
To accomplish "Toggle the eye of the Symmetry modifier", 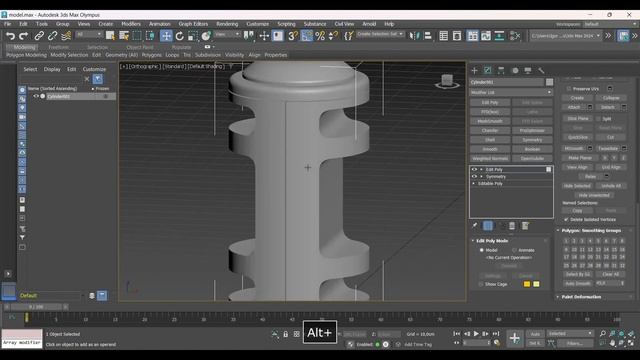I will (474, 176).
